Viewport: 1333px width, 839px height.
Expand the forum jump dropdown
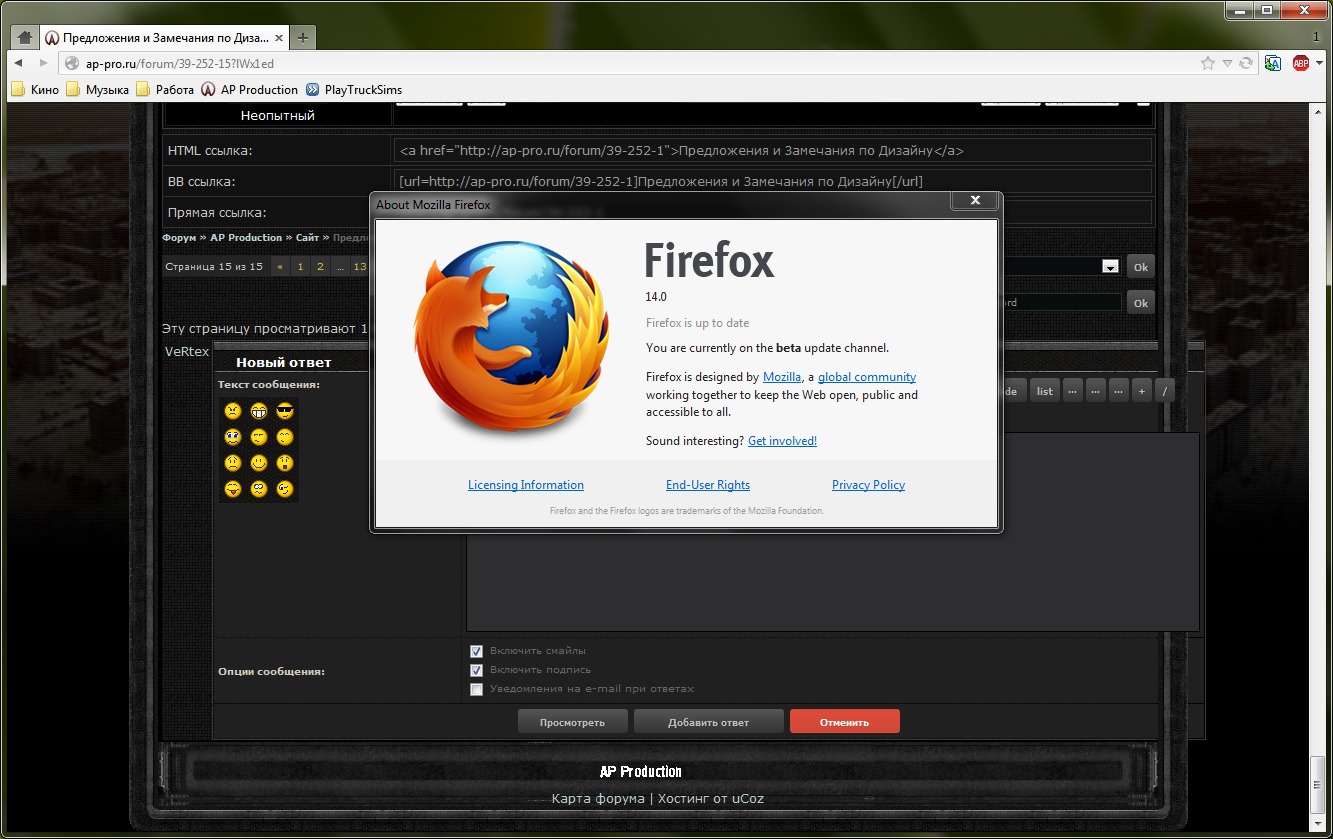pos(1110,267)
